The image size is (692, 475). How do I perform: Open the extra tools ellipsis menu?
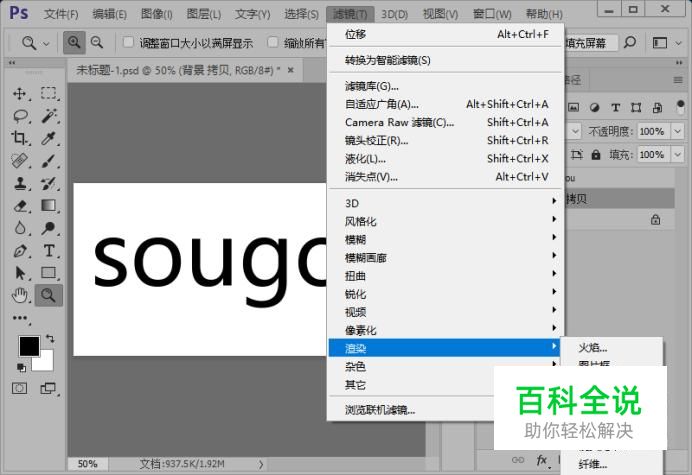coord(20,318)
